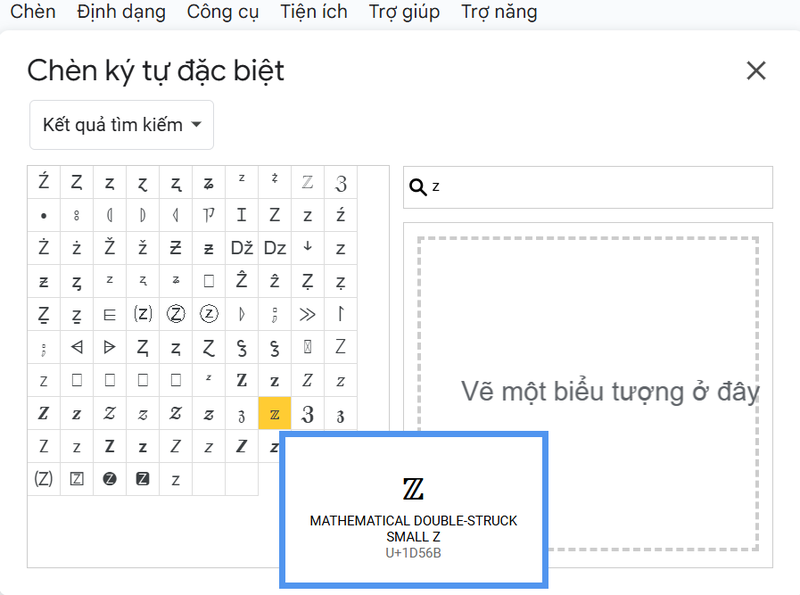Select the upward harpoon arrow symbol

341,314
